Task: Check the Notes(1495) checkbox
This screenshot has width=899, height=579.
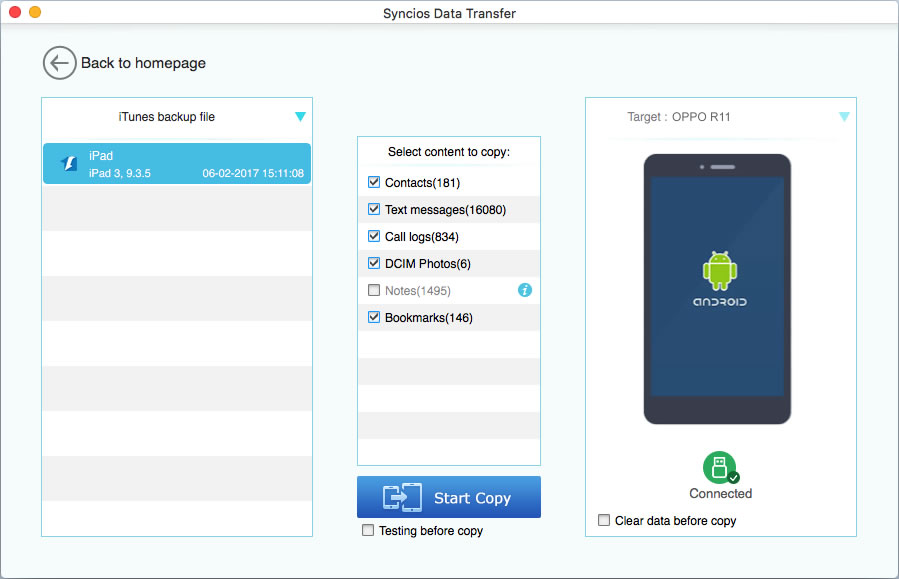Action: pos(374,290)
